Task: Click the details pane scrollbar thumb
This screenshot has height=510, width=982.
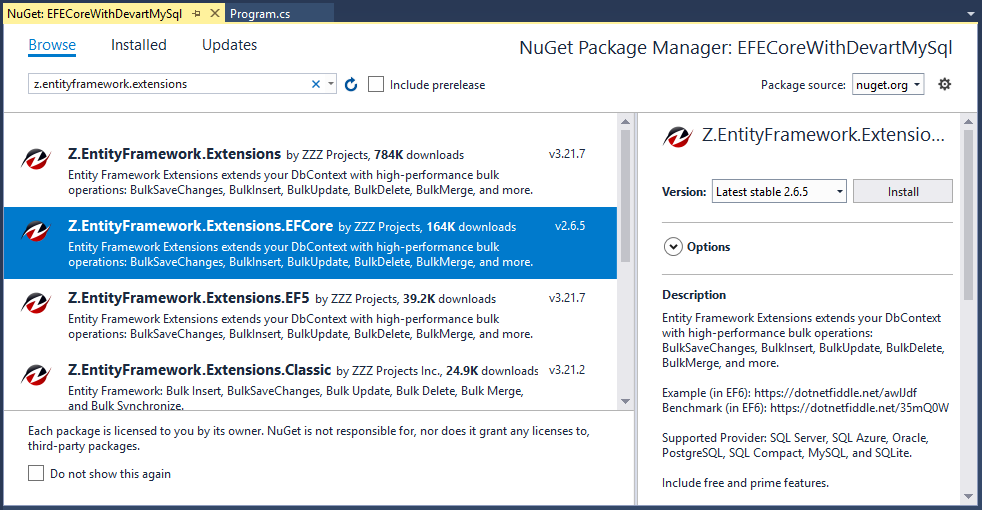Action: (968, 214)
